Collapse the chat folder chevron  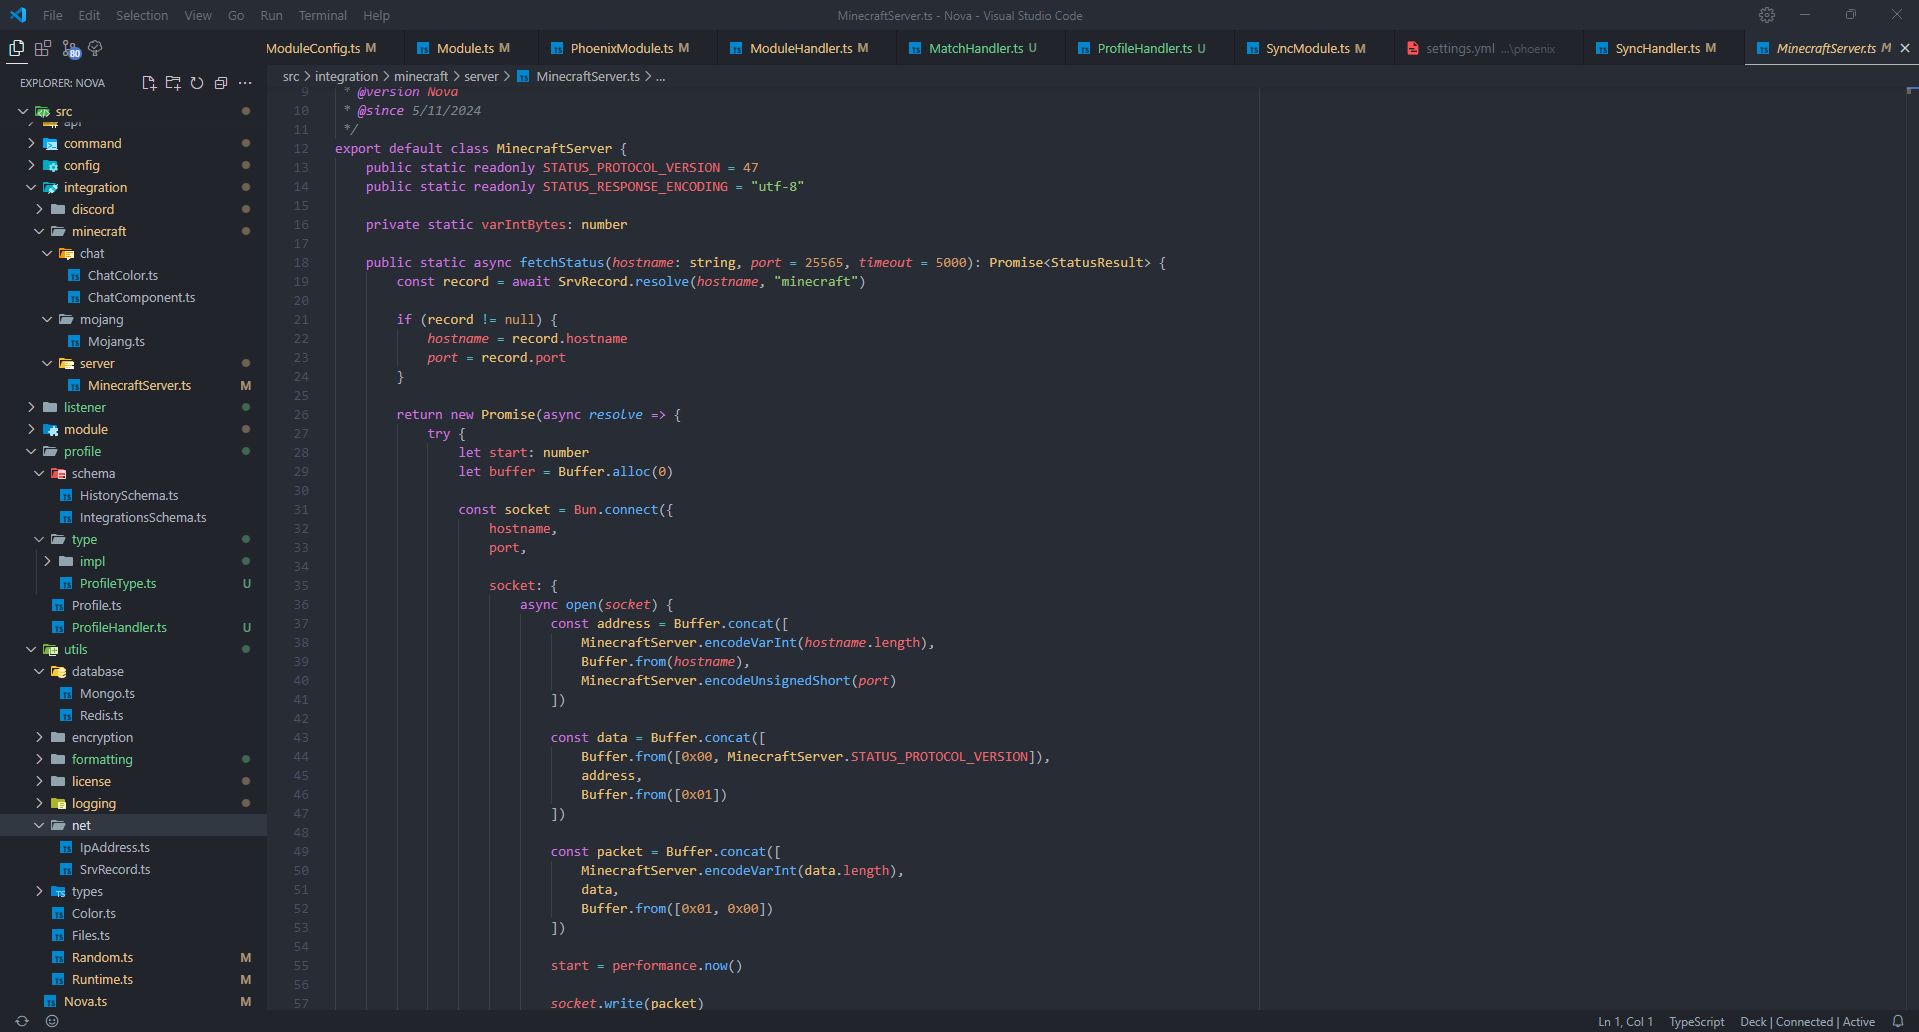tap(47, 253)
